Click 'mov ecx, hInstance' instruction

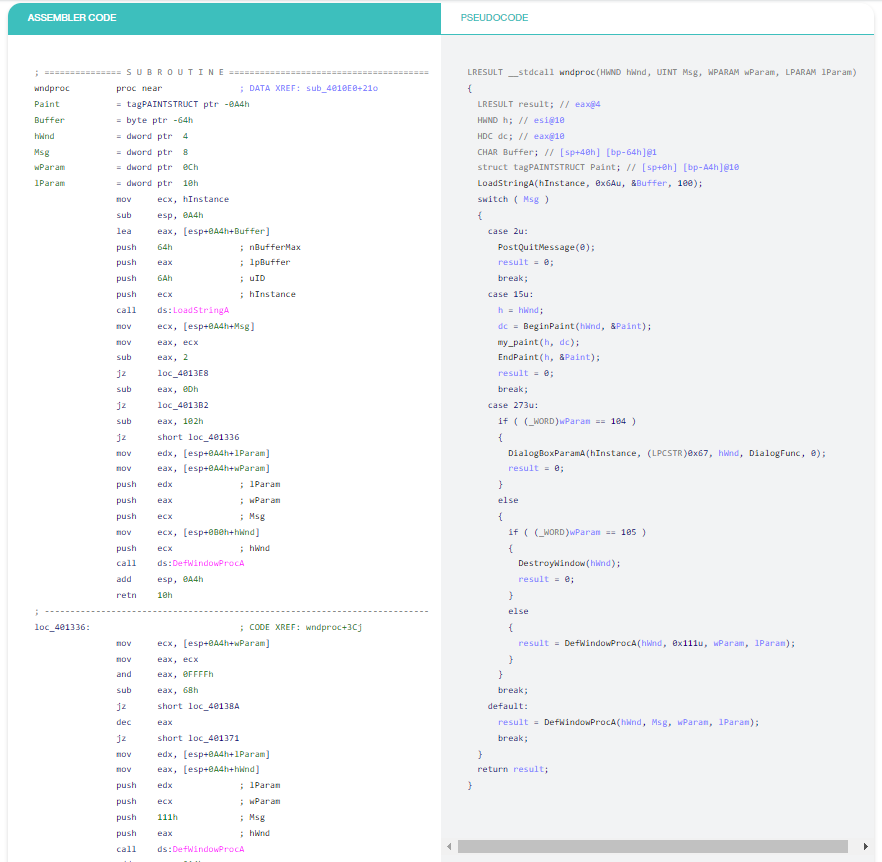coord(172,199)
